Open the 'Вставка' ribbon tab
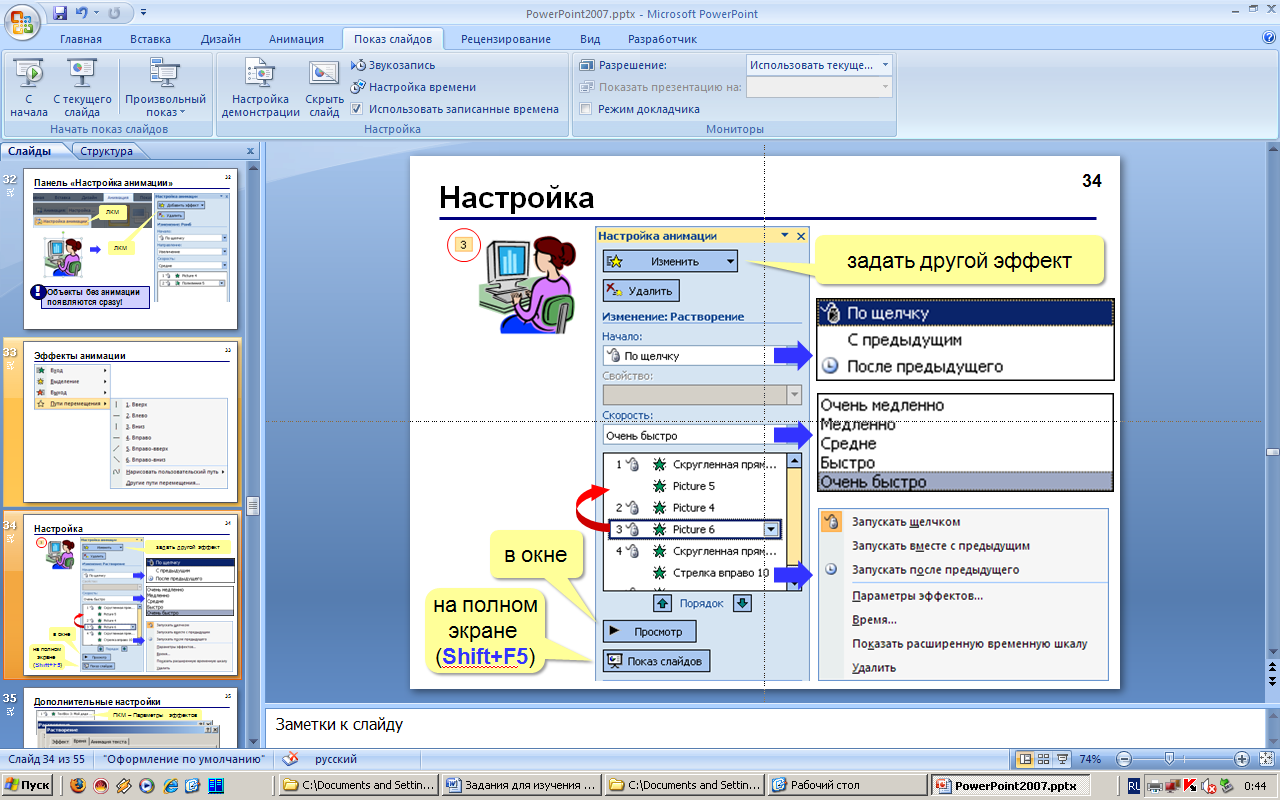Viewport: 1280px width, 800px height. coord(151,39)
